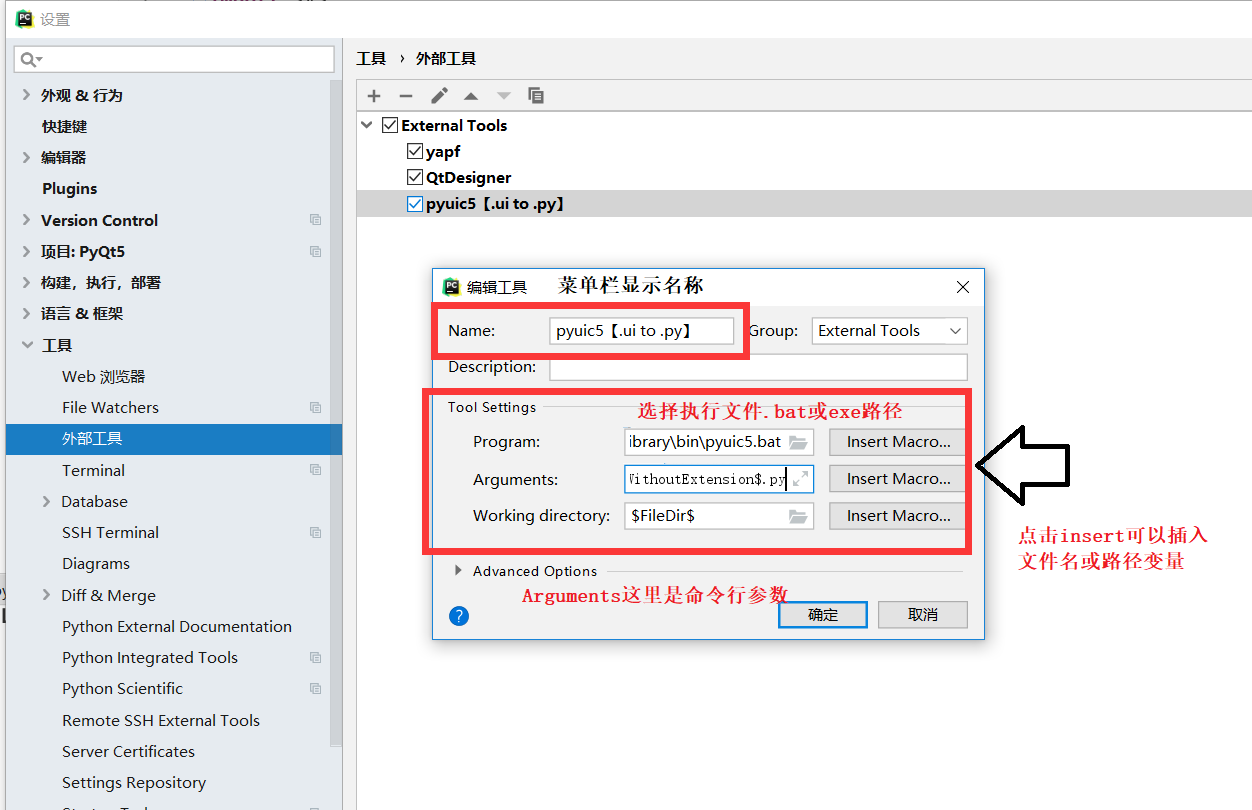Expand 外观 & 行为 settings category

coord(26,95)
